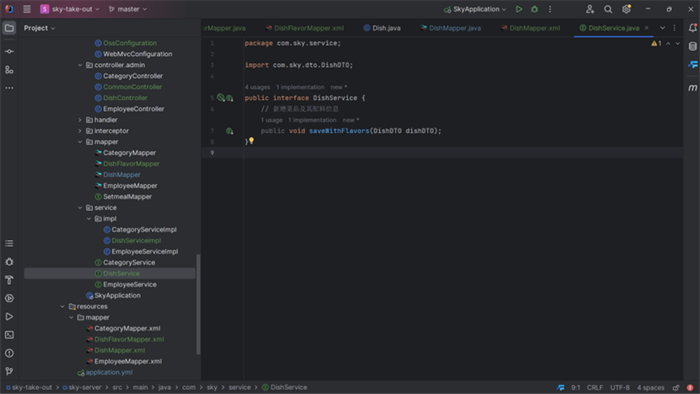Click implementation gutter icon on line 7

(229, 131)
